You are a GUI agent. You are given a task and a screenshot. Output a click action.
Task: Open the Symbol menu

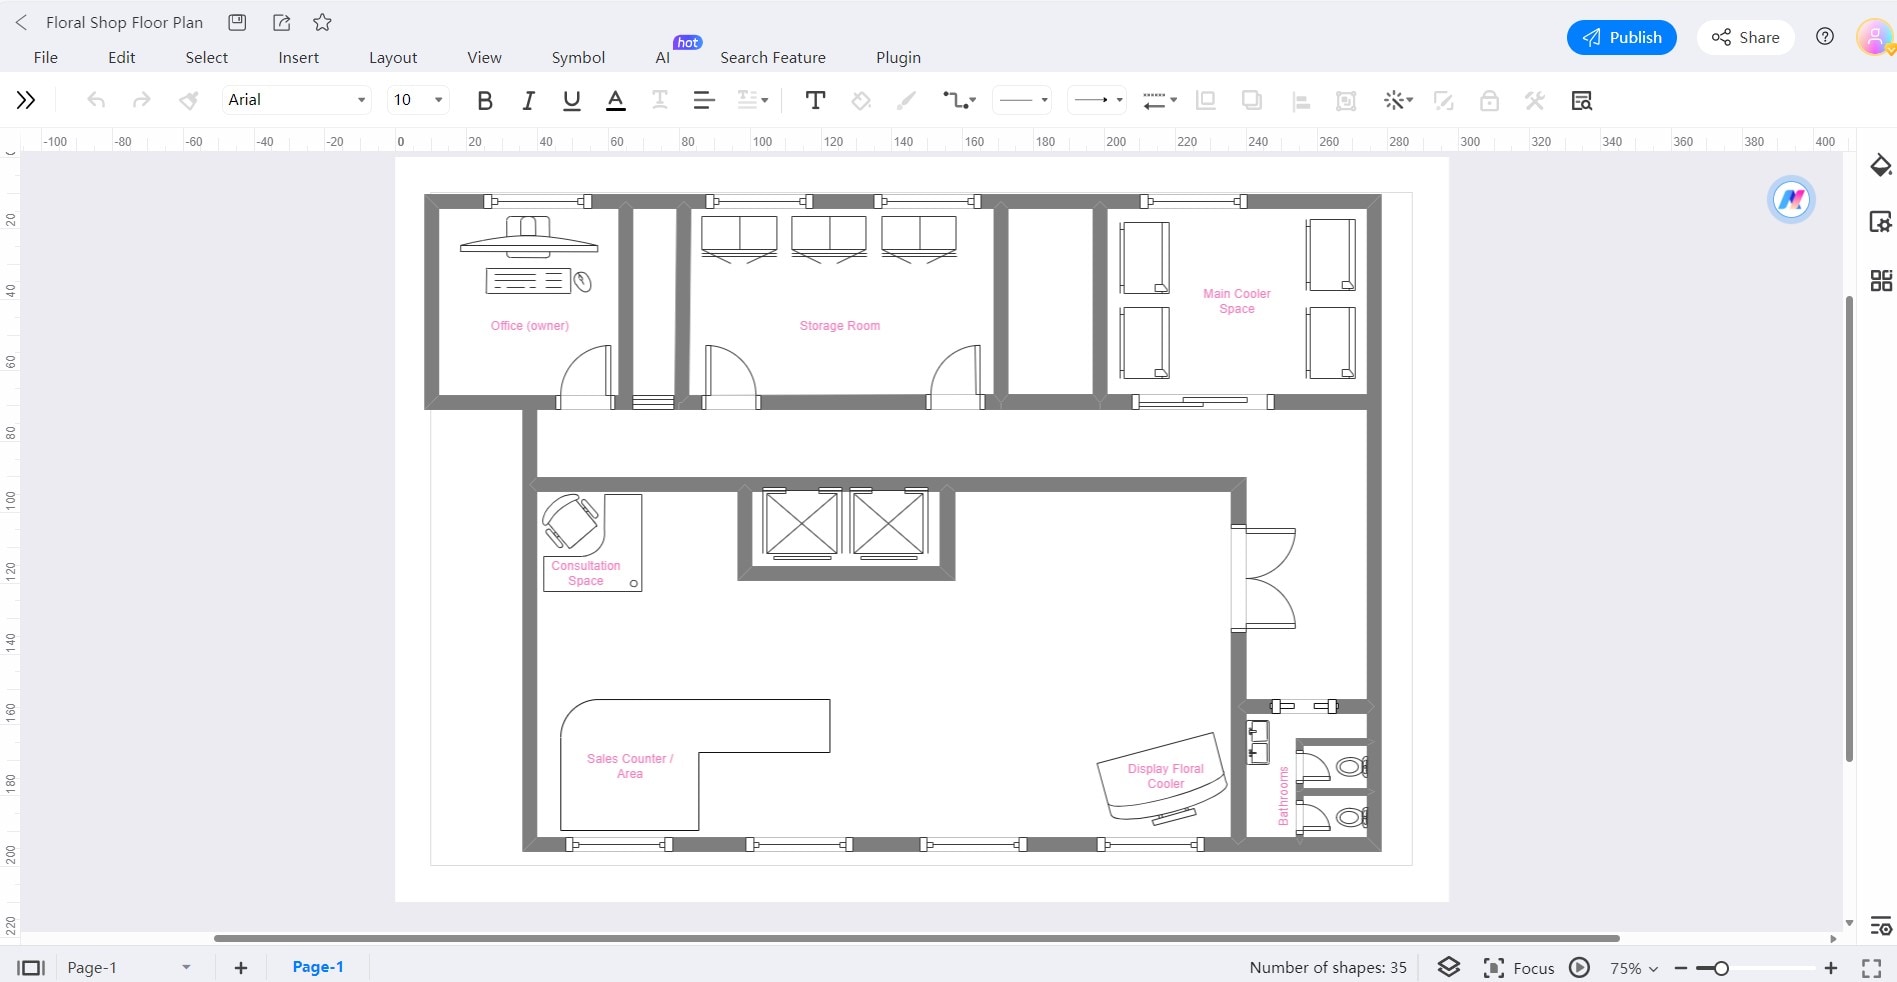click(x=578, y=57)
